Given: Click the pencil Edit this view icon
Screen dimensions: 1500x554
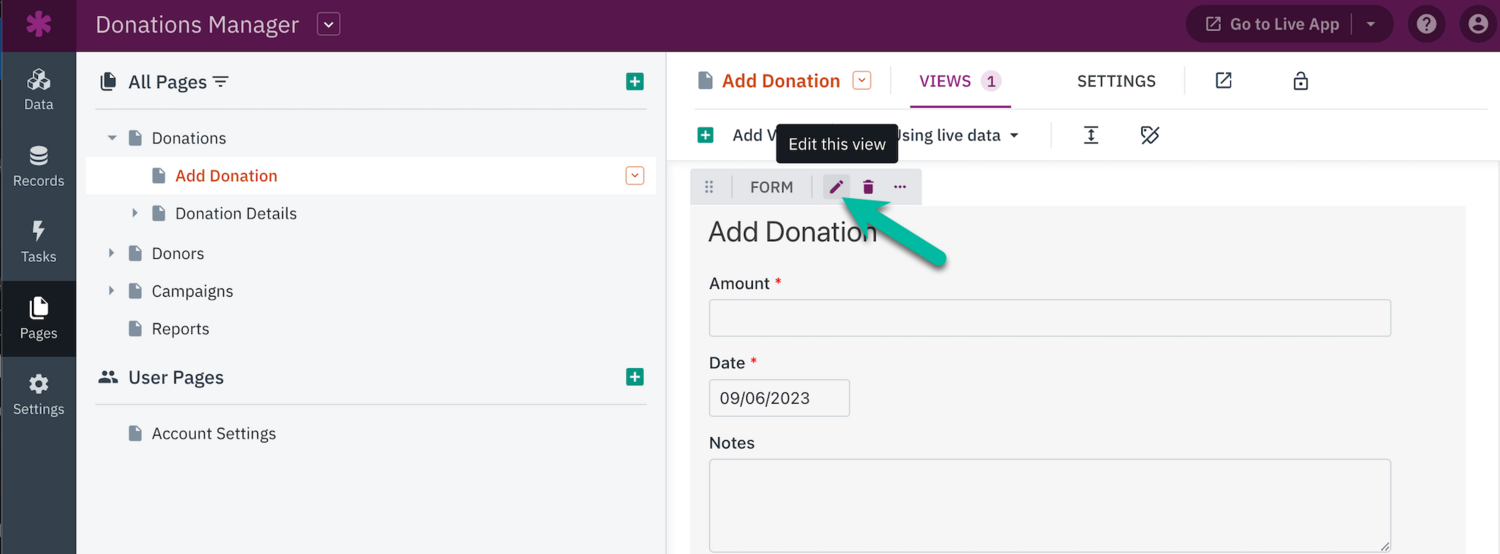Looking at the screenshot, I should coord(836,187).
